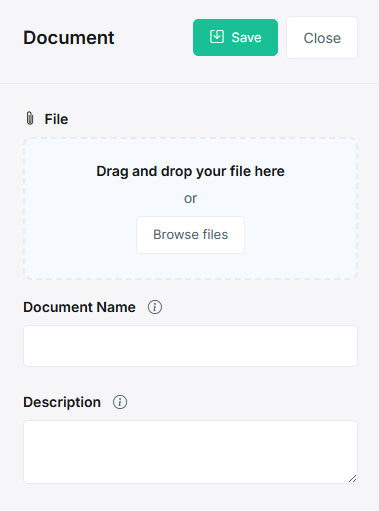The width and height of the screenshot is (379, 511).
Task: Click the download-box icon inside Save
Action: (x=217, y=37)
